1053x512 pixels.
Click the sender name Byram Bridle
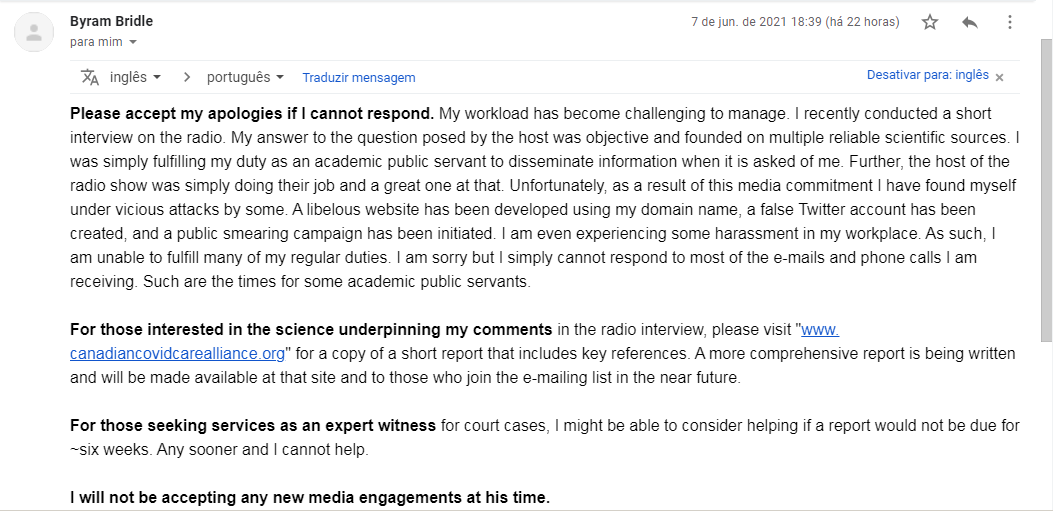[111, 22]
